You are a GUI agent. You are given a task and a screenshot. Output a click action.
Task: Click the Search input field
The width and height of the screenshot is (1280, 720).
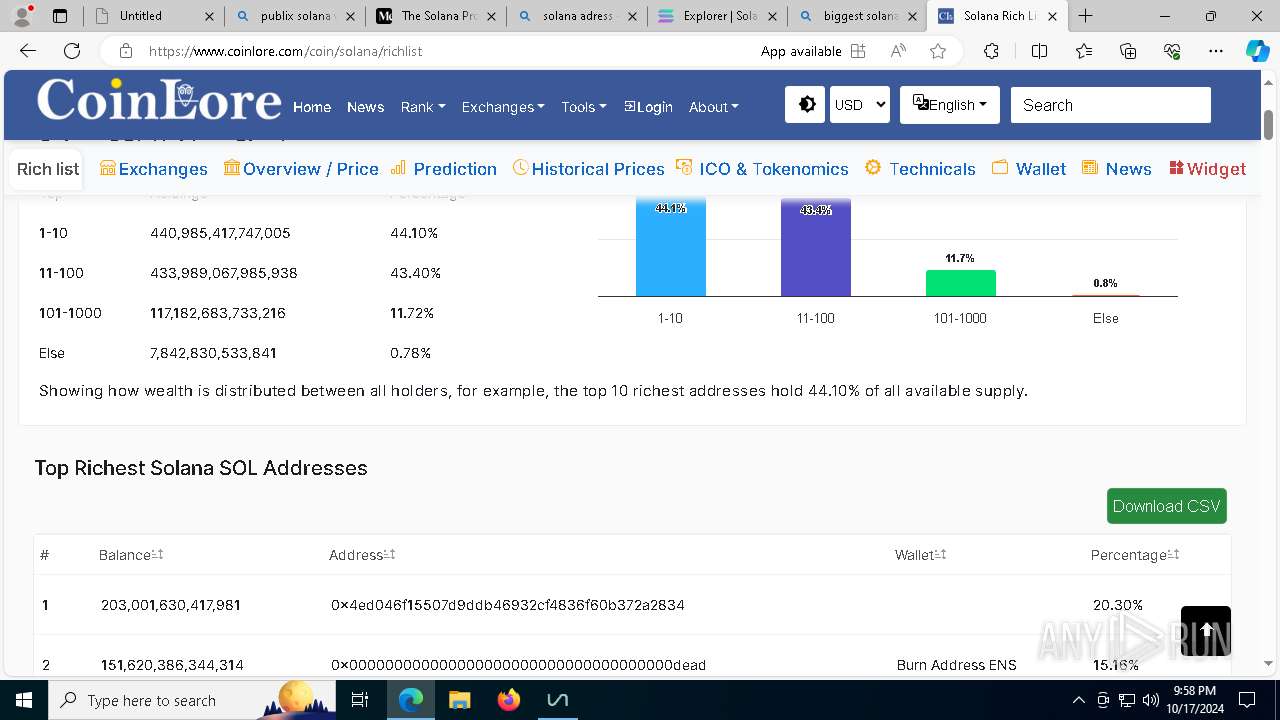(x=1110, y=105)
